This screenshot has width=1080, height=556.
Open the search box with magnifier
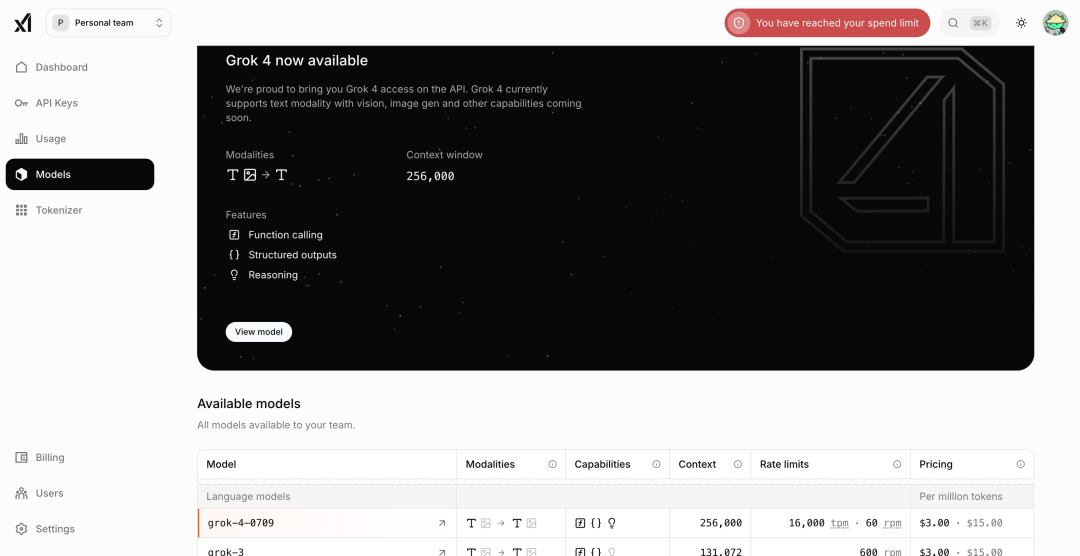pos(970,23)
